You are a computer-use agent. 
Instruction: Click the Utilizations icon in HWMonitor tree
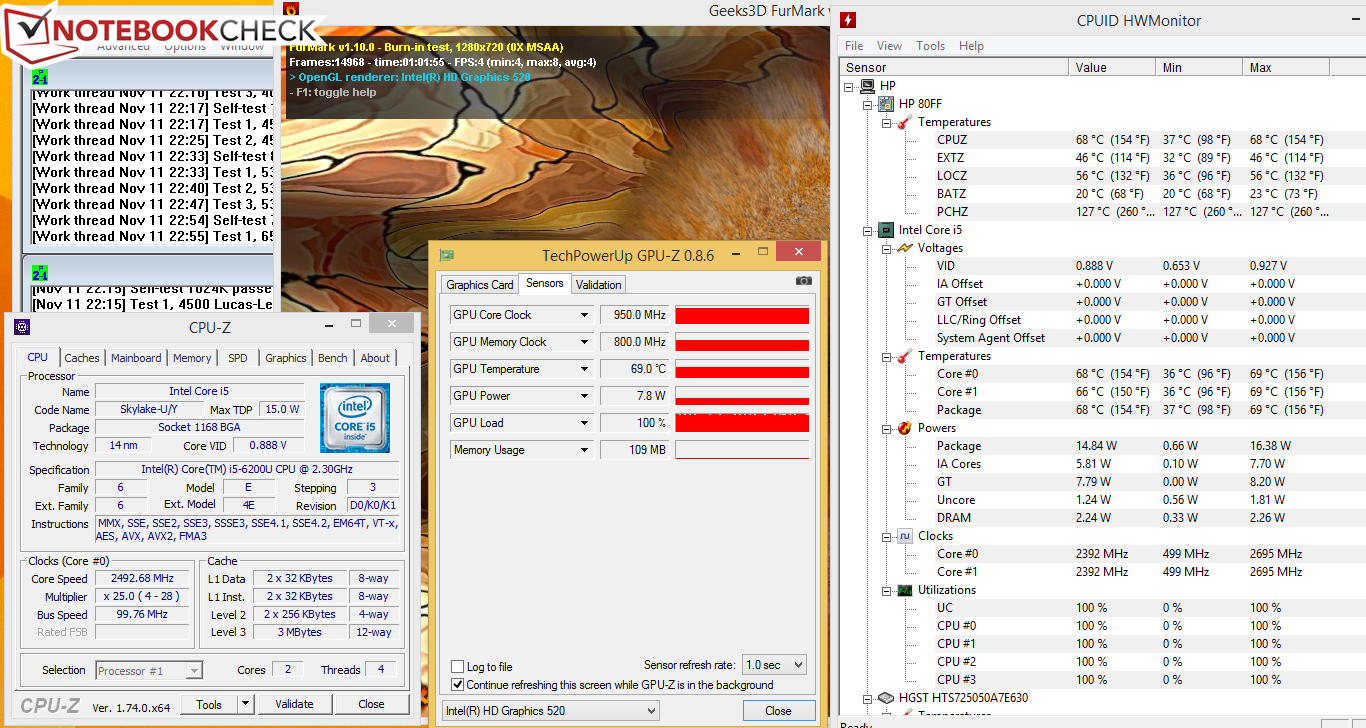coord(903,590)
